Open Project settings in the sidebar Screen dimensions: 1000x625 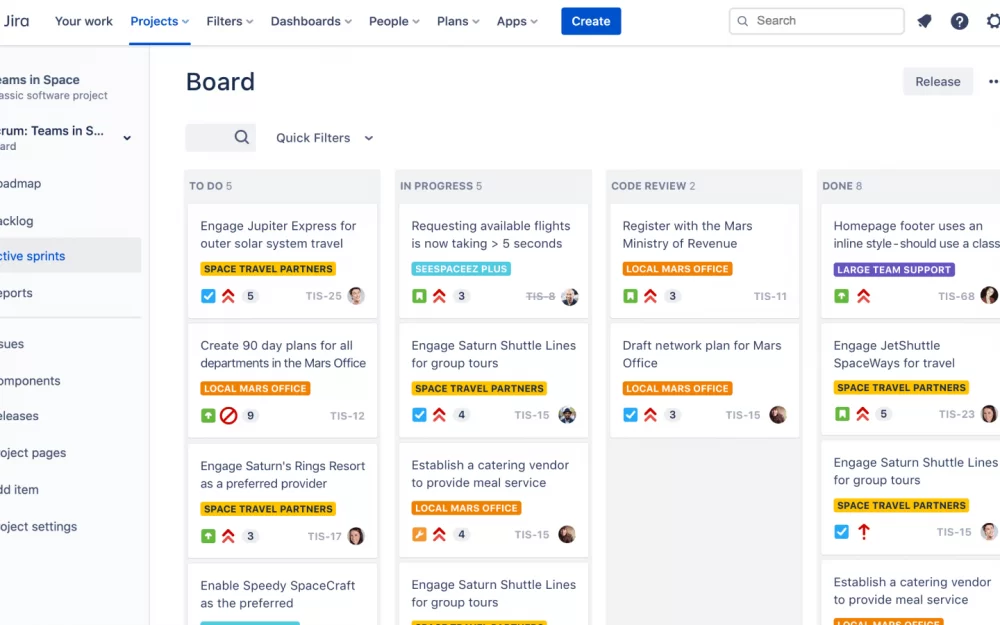(x=38, y=527)
